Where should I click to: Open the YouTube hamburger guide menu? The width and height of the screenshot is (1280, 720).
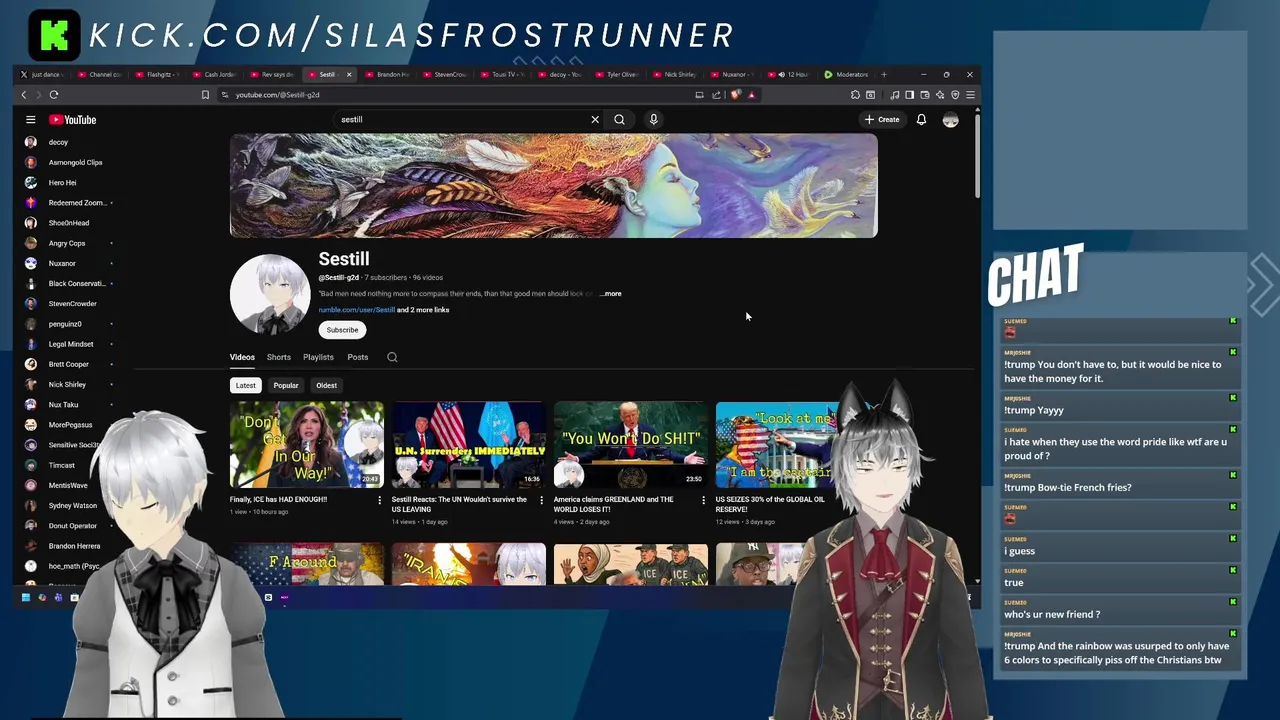[x=31, y=119]
